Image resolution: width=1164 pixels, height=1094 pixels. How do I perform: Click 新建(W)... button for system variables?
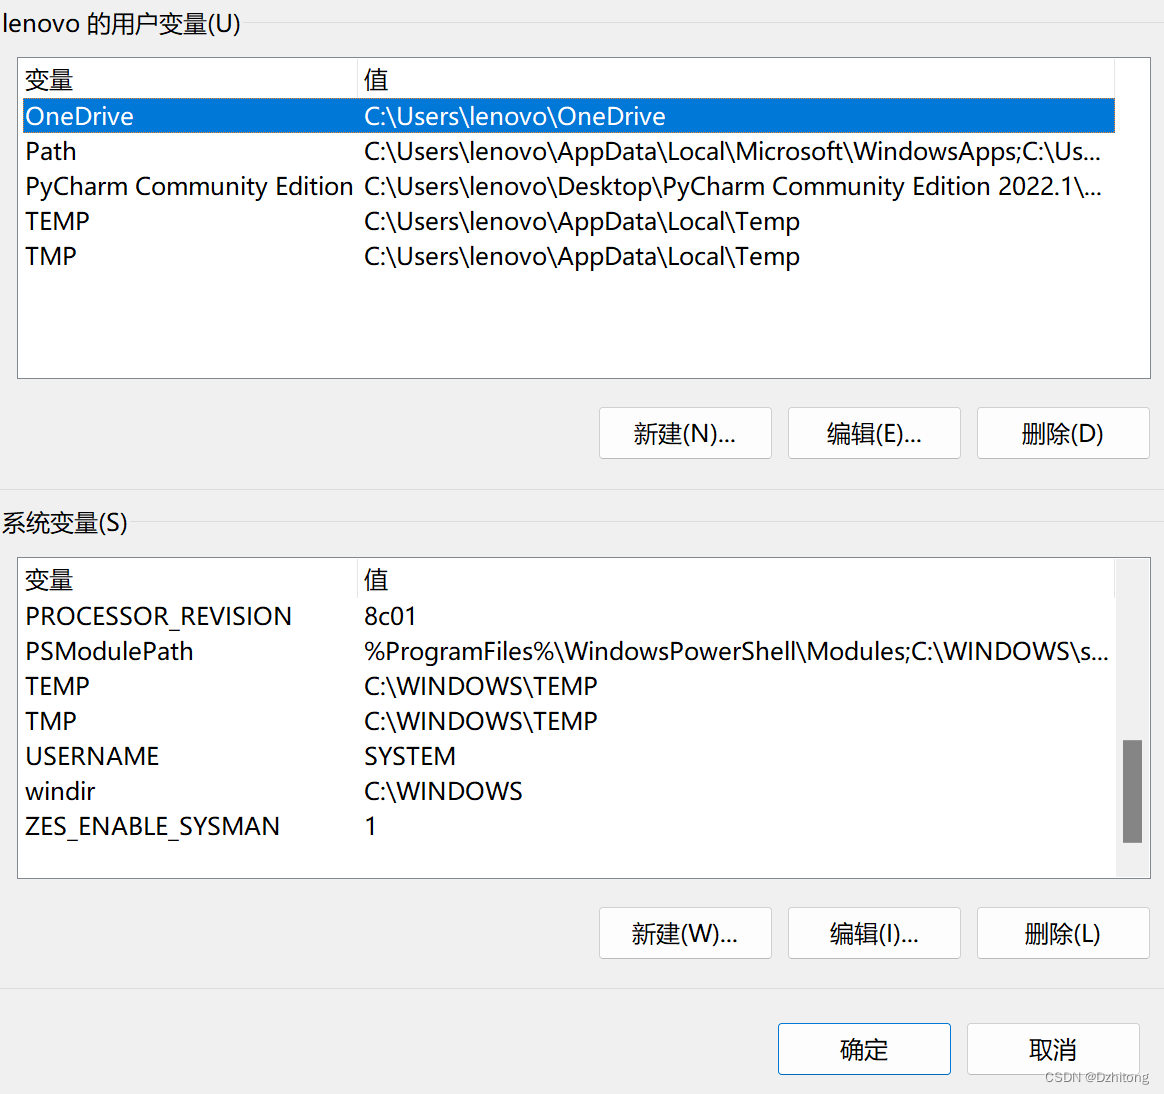click(x=684, y=933)
